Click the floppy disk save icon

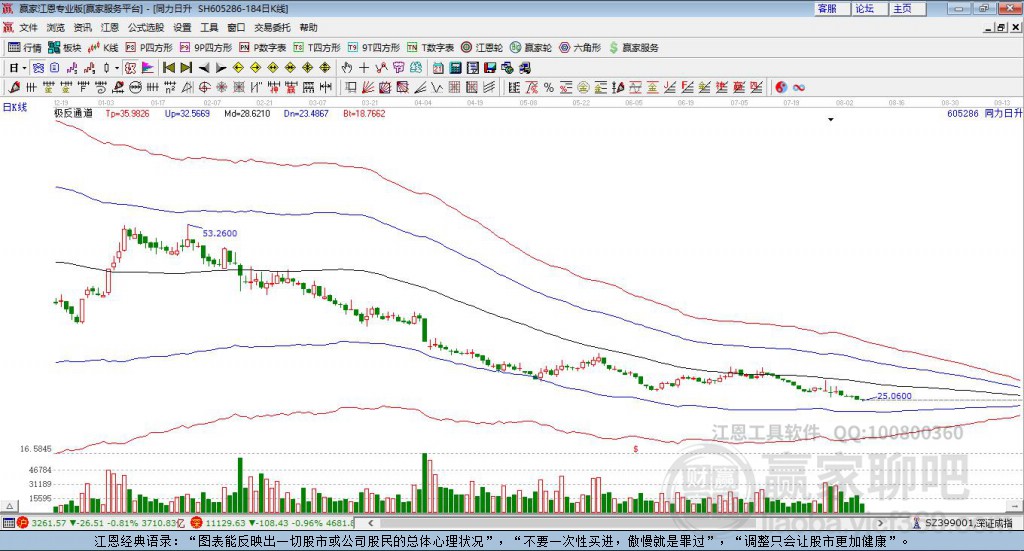coord(490,68)
